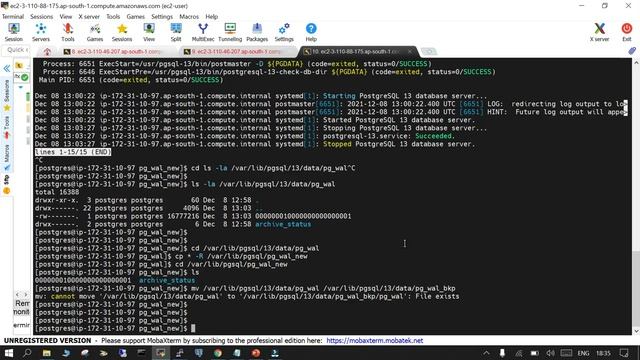Open the Macros menu
Screen dimensions: 640x360
coord(189,17)
